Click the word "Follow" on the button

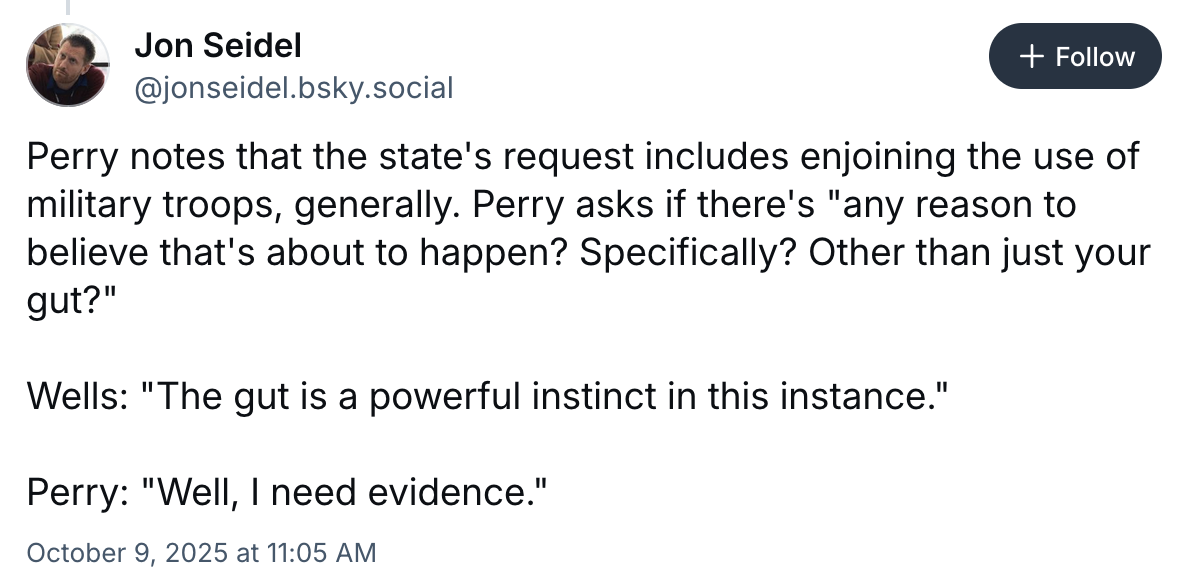click(1095, 57)
